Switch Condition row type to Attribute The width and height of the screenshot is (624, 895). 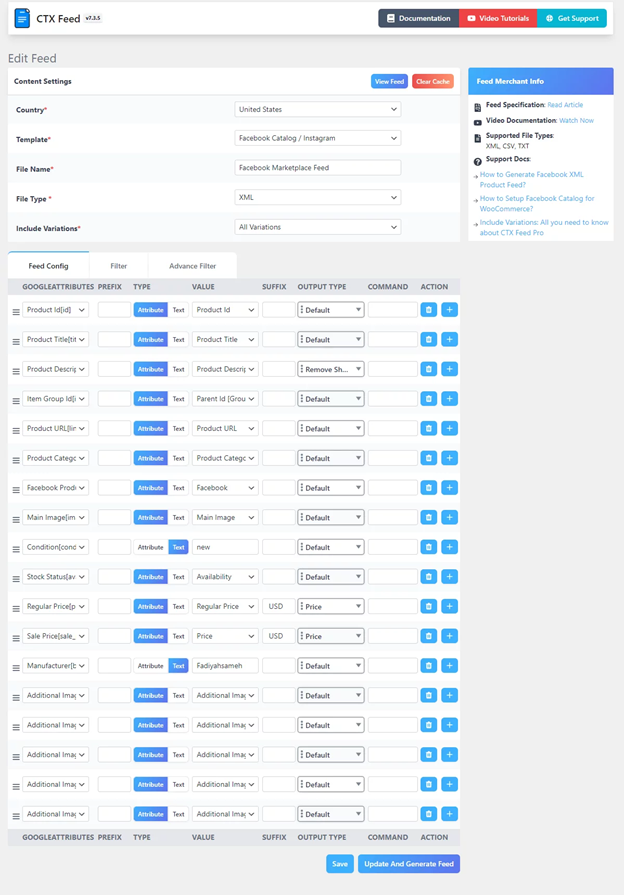(x=151, y=547)
